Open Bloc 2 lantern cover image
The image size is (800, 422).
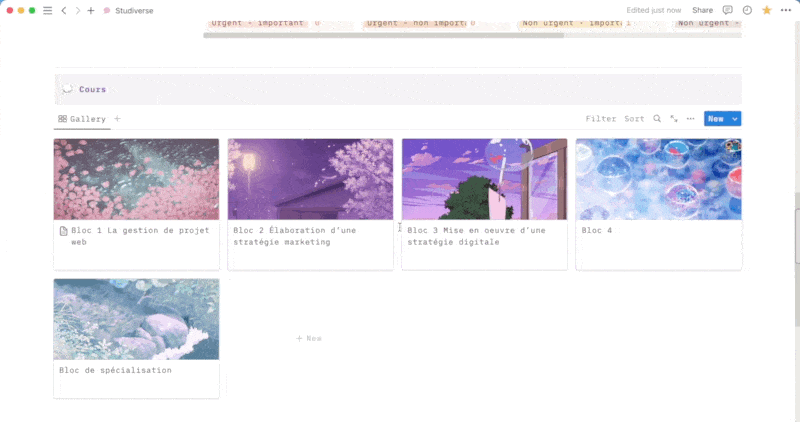[x=310, y=179]
